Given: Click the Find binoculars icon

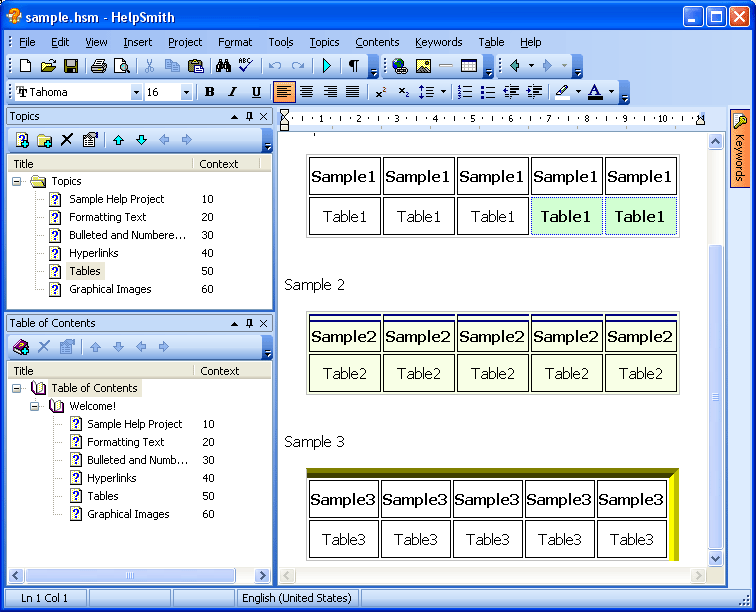Looking at the screenshot, I should [223, 66].
